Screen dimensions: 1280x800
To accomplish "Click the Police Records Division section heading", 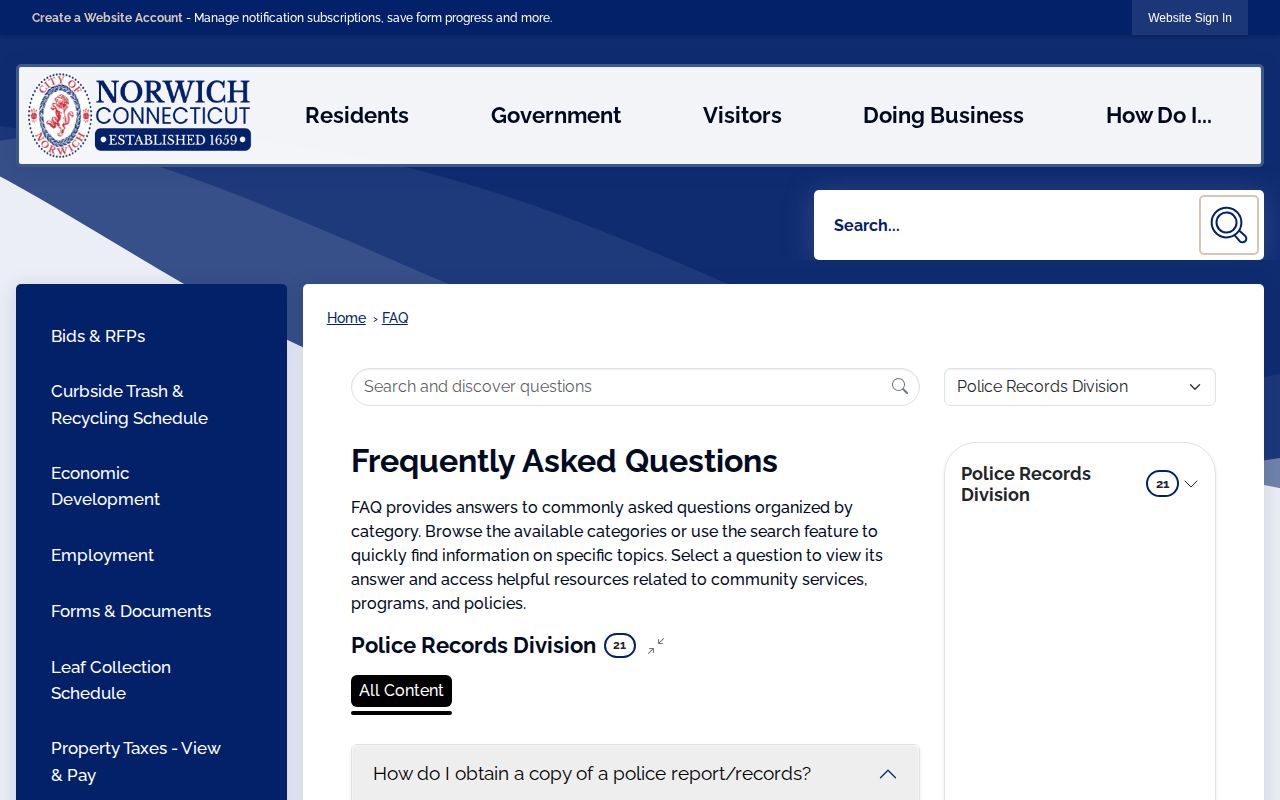I will tap(473, 646).
